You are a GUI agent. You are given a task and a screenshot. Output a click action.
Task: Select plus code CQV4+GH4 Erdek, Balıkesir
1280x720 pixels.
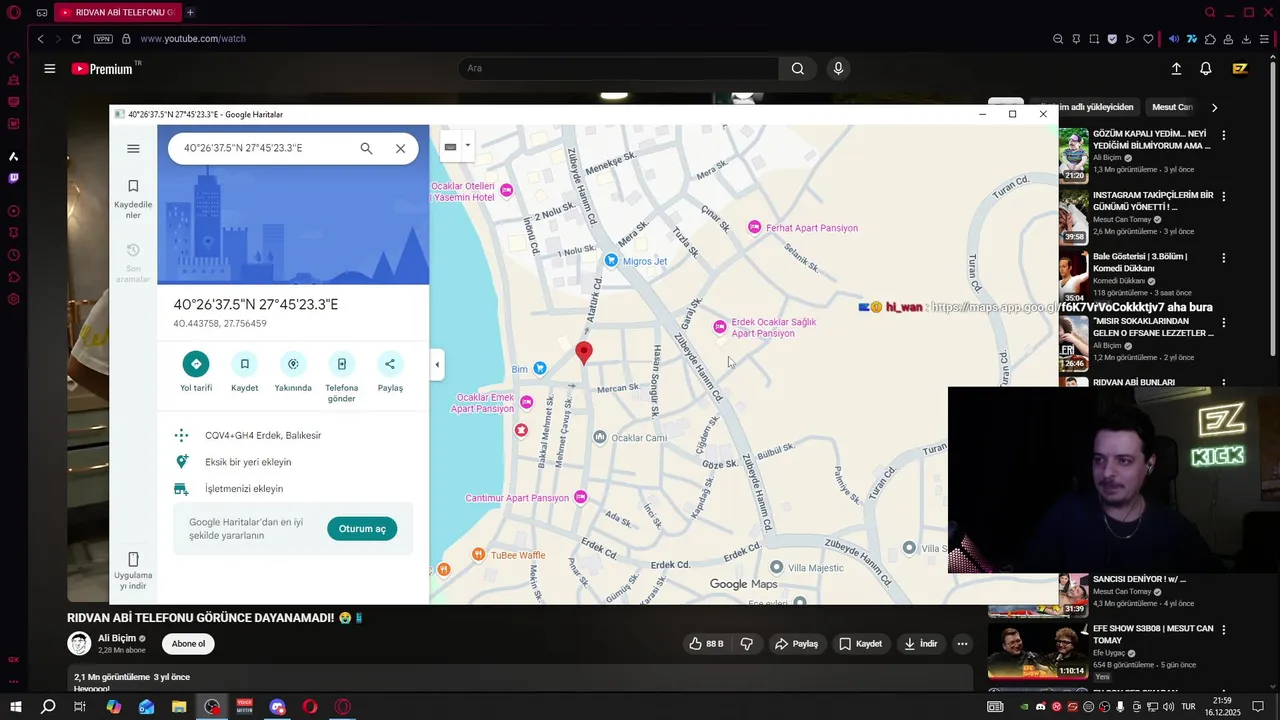pyautogui.click(x=263, y=435)
